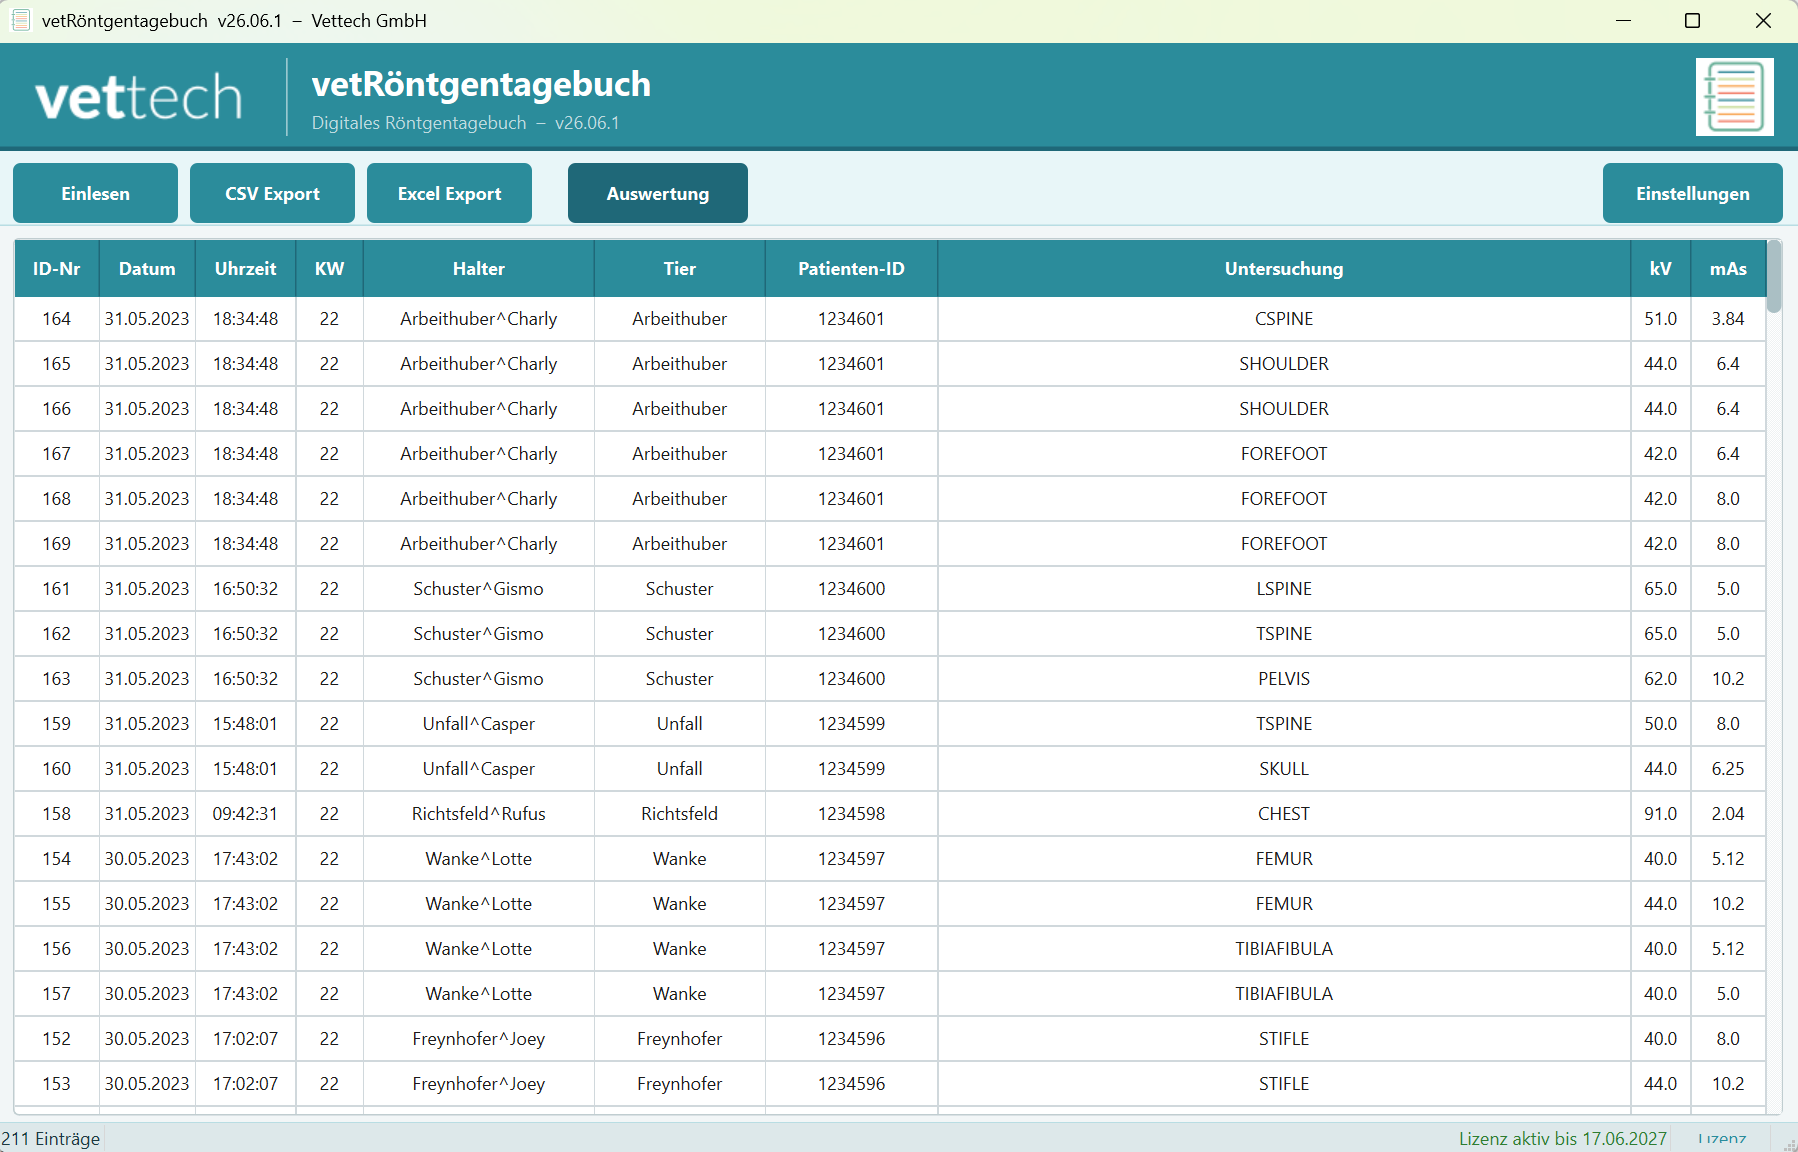Click ID 159 in the table
Screen dimensions: 1798x1152
click(57, 724)
